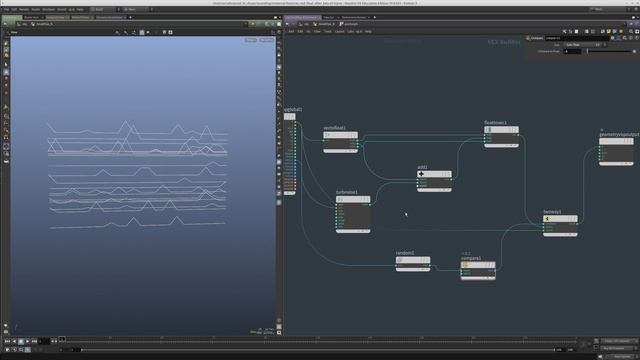Select the global1 node
The height and width of the screenshot is (360, 640).
[290, 116]
